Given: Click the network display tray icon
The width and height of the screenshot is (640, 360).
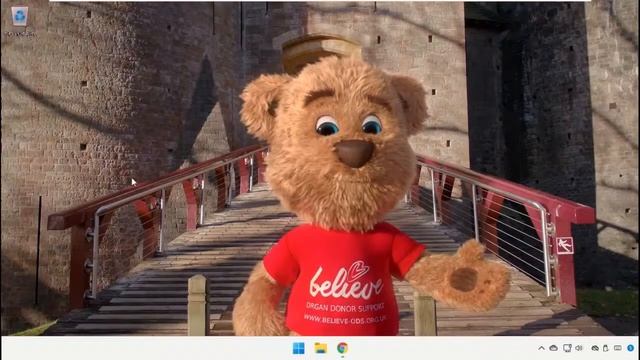Looking at the screenshot, I should tap(567, 348).
